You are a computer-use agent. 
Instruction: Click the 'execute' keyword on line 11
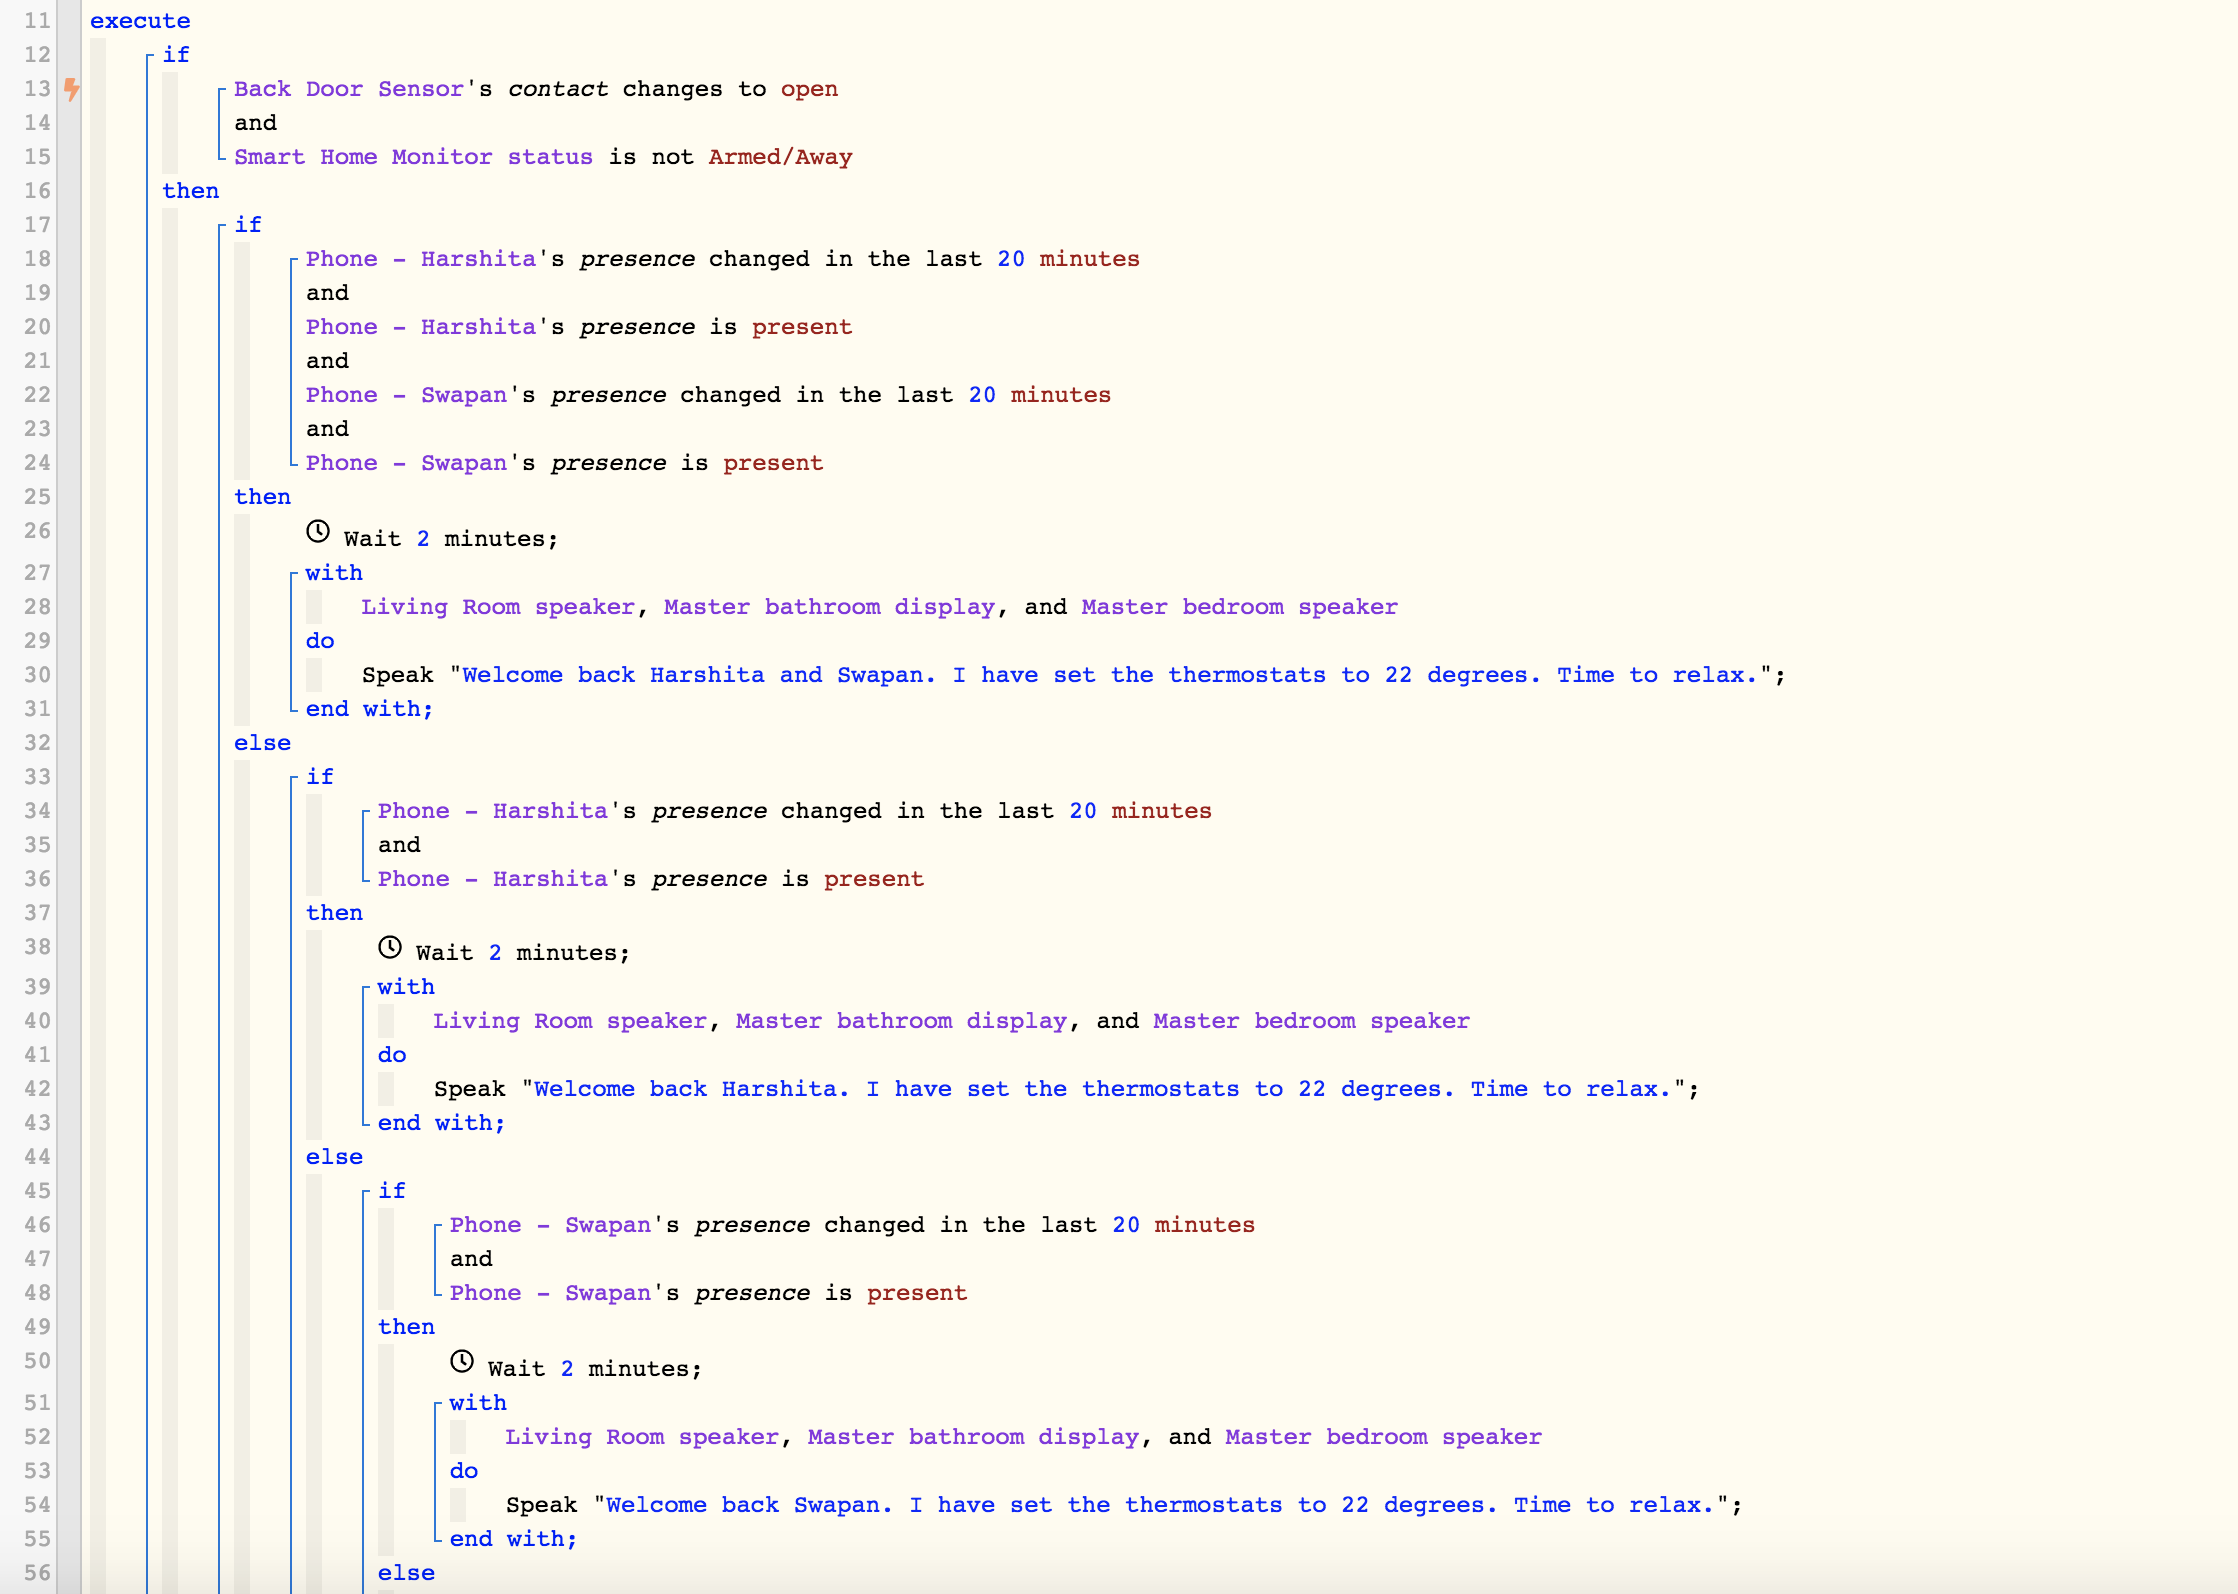click(140, 21)
